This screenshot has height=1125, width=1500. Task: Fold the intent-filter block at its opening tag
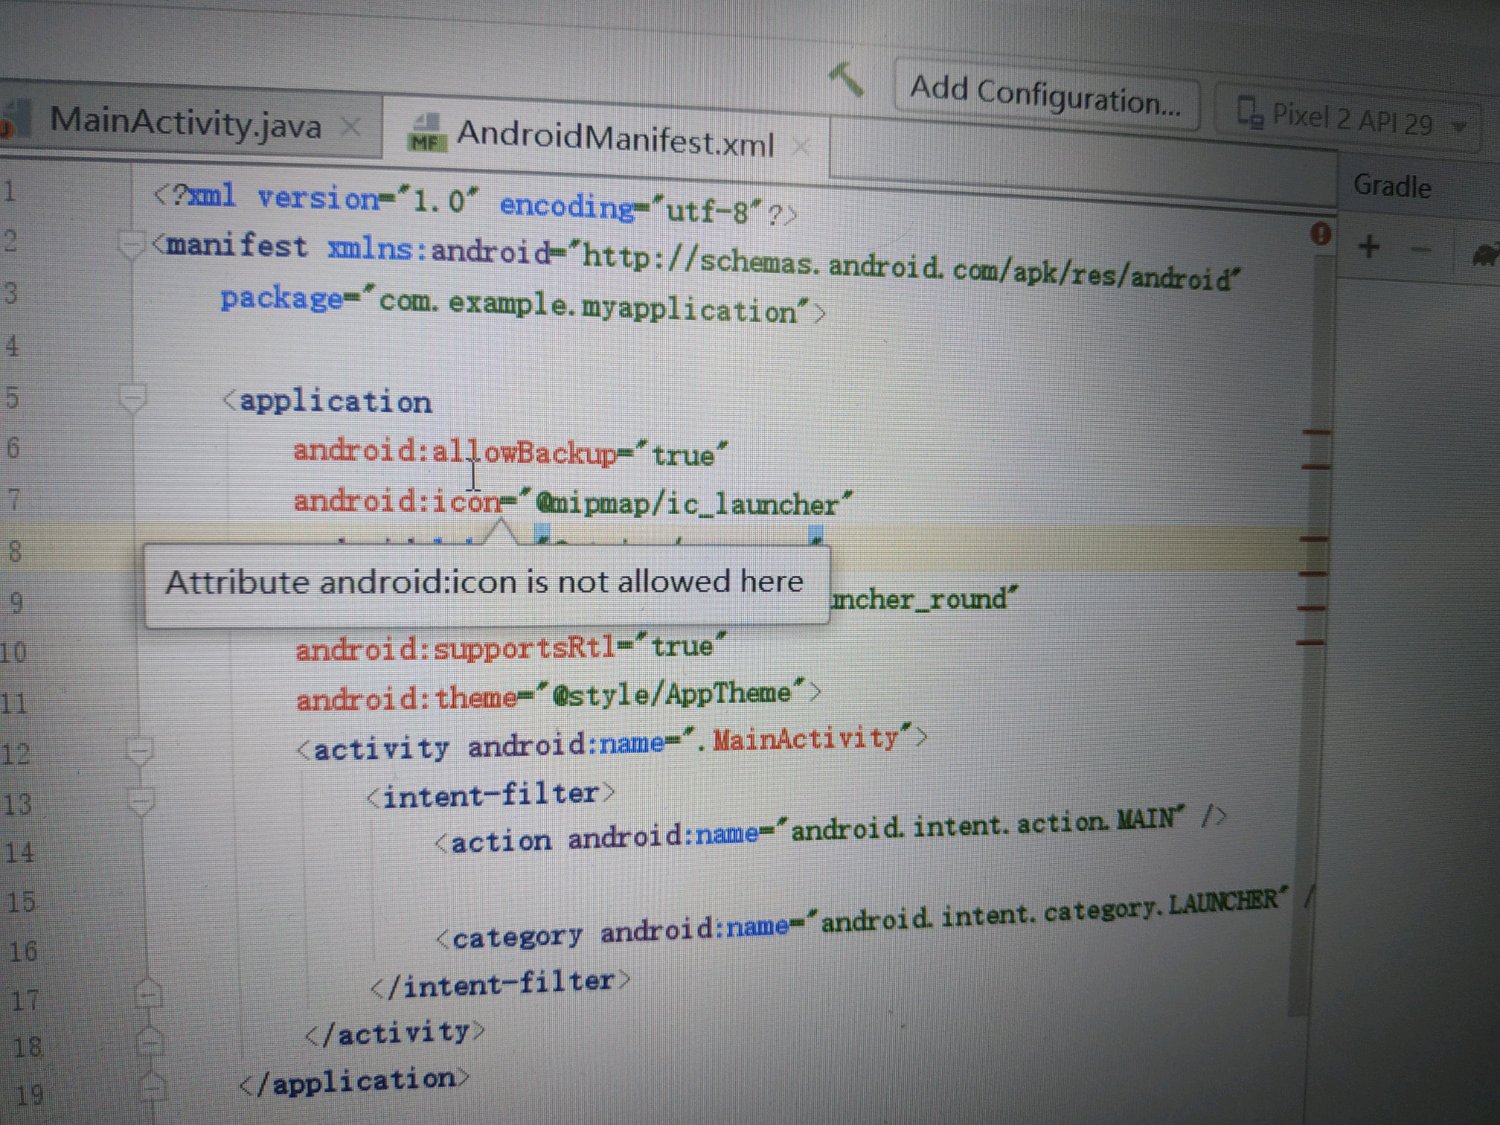pyautogui.click(x=142, y=800)
